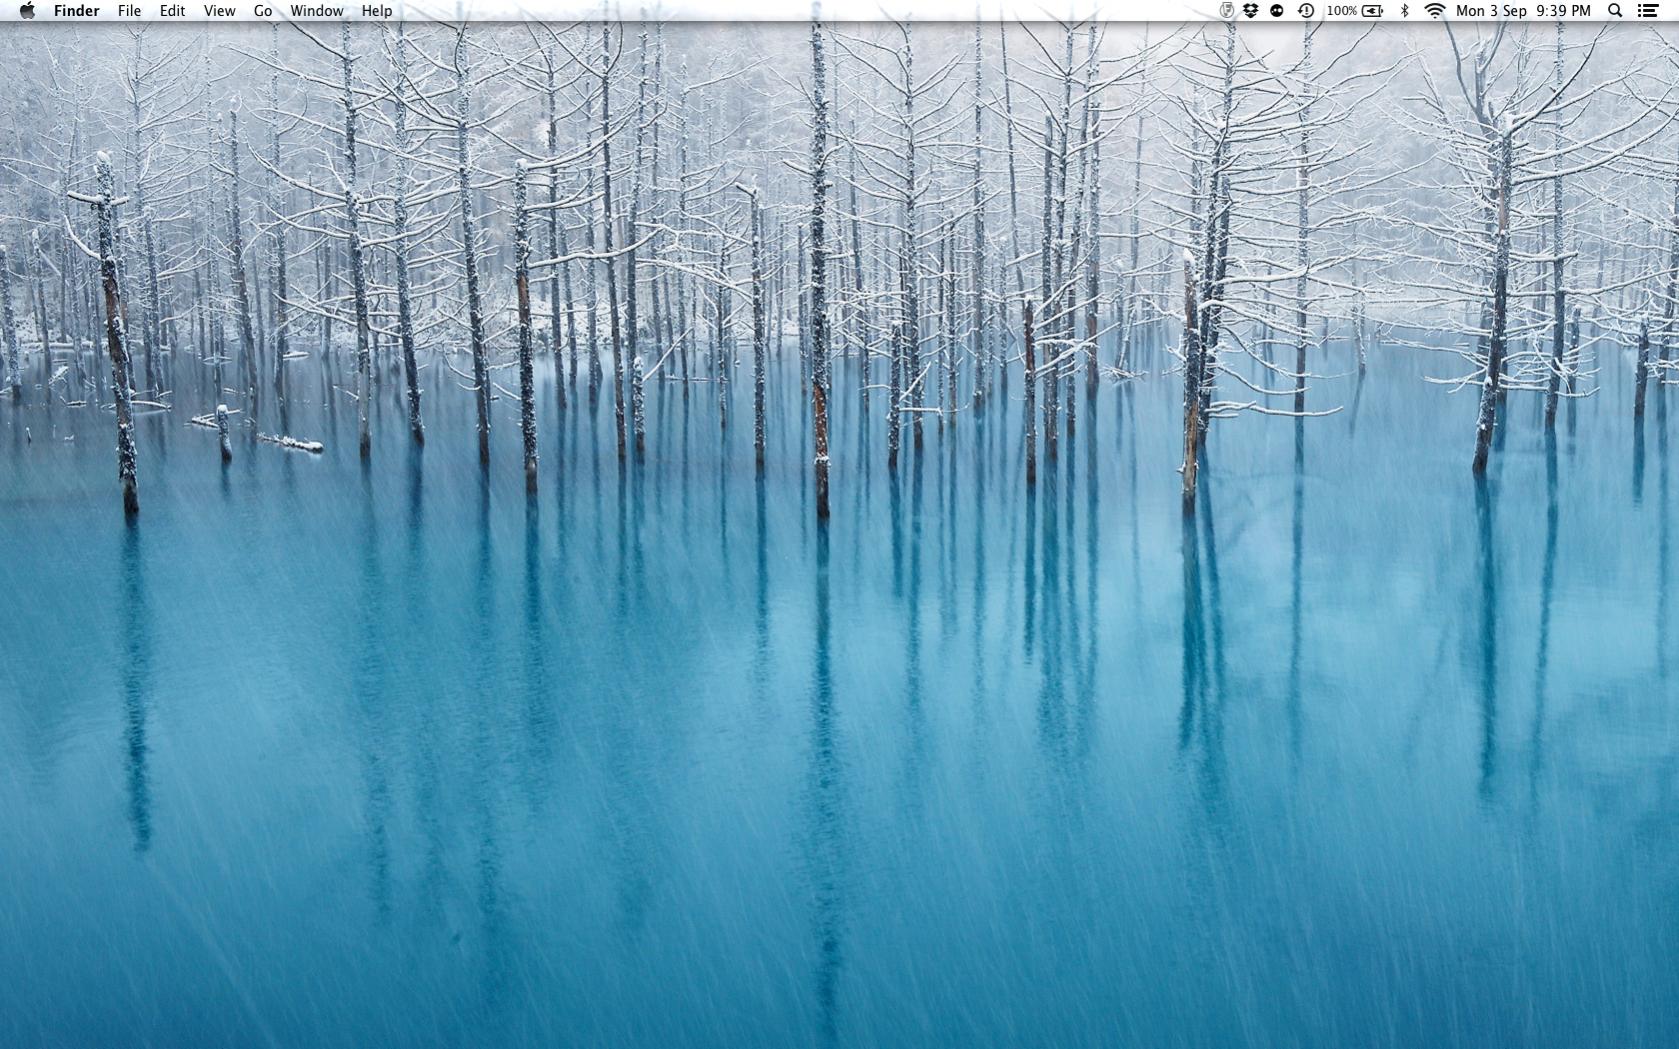
Task: Open the Bluetooth status menu
Action: (x=1404, y=10)
